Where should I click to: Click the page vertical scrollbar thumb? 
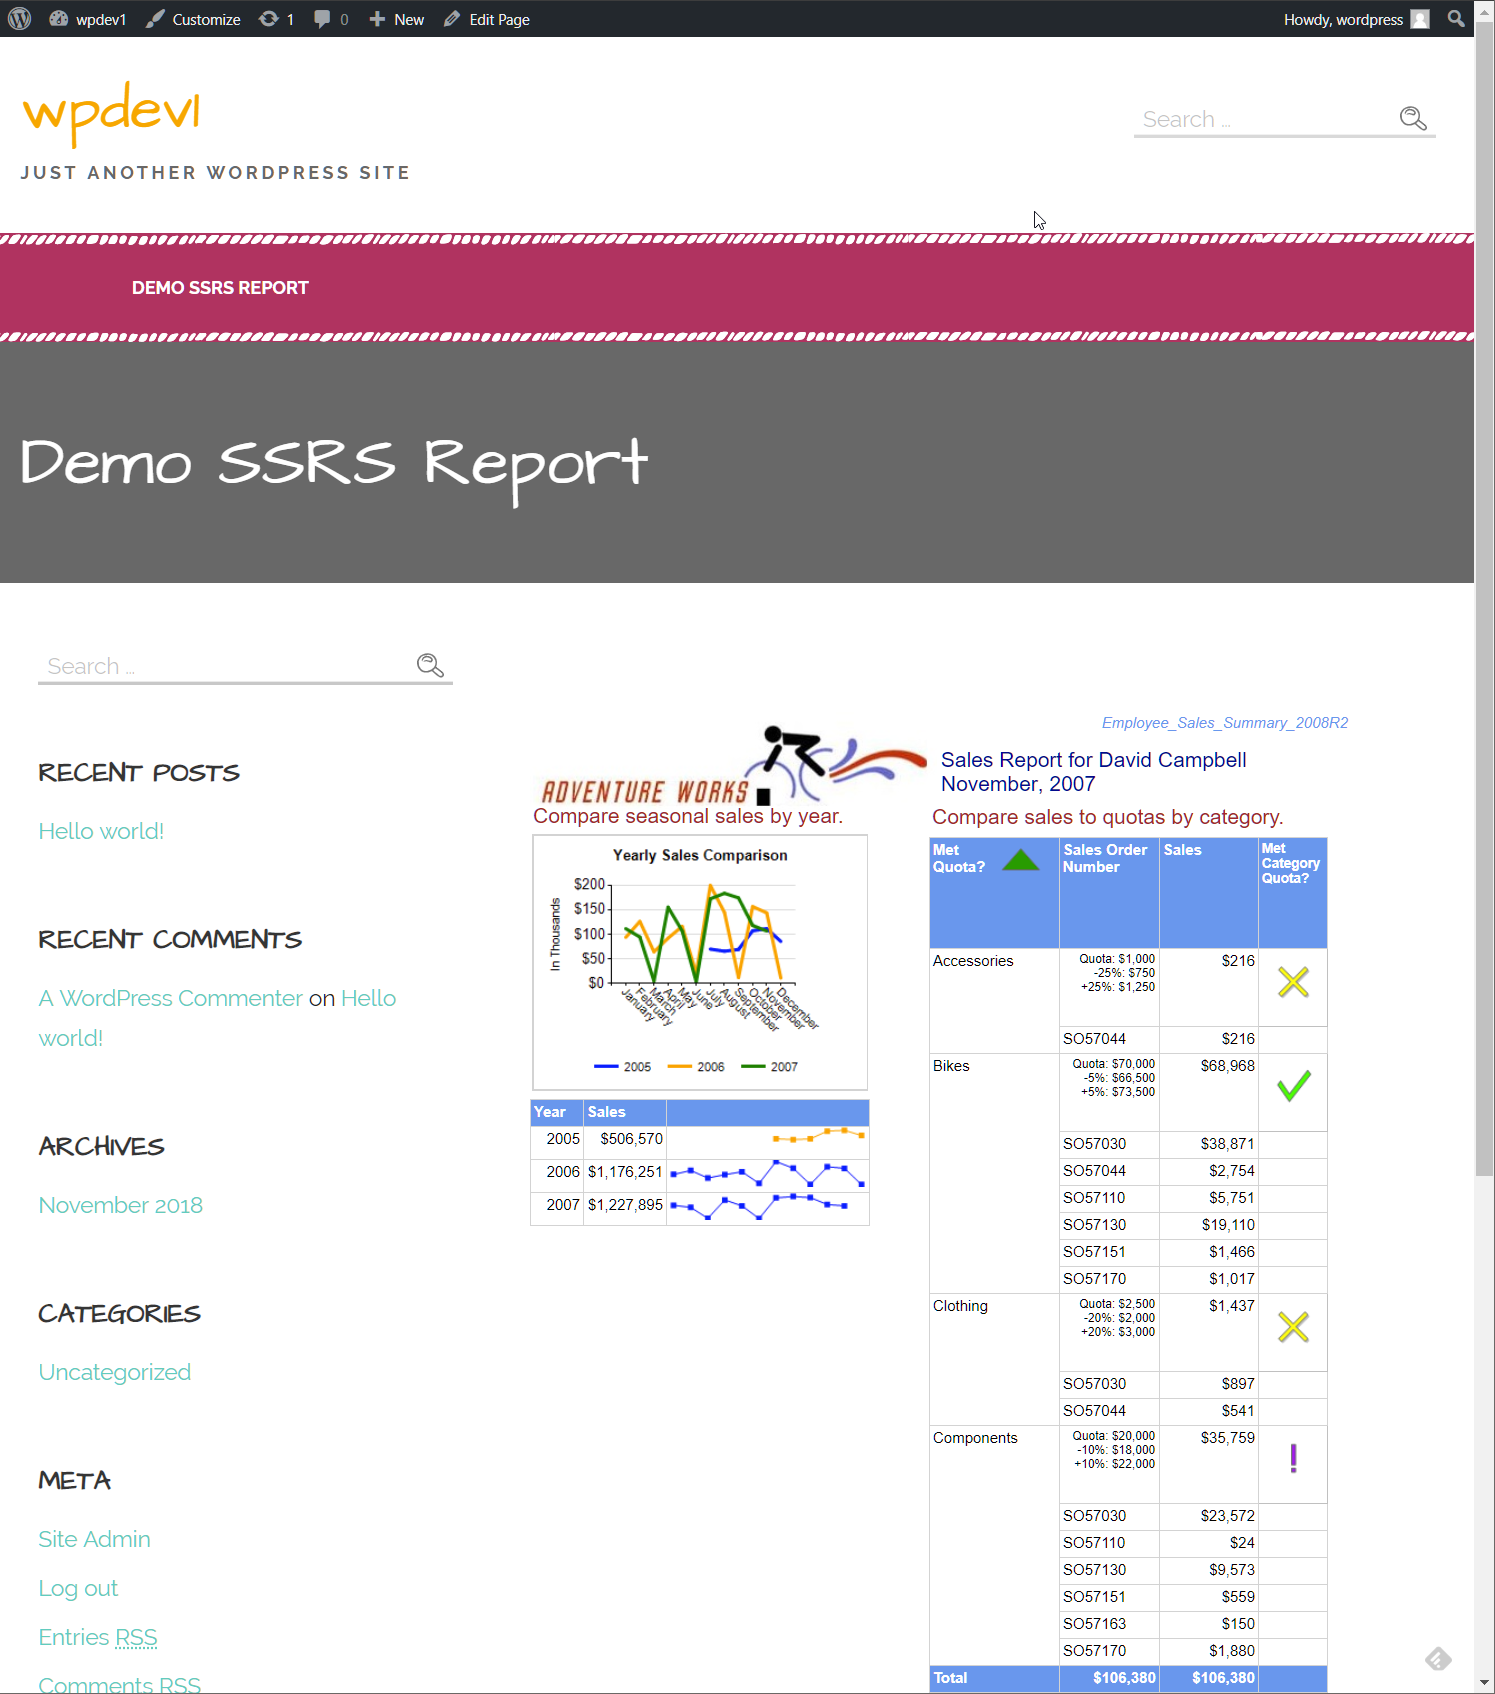click(1484, 600)
